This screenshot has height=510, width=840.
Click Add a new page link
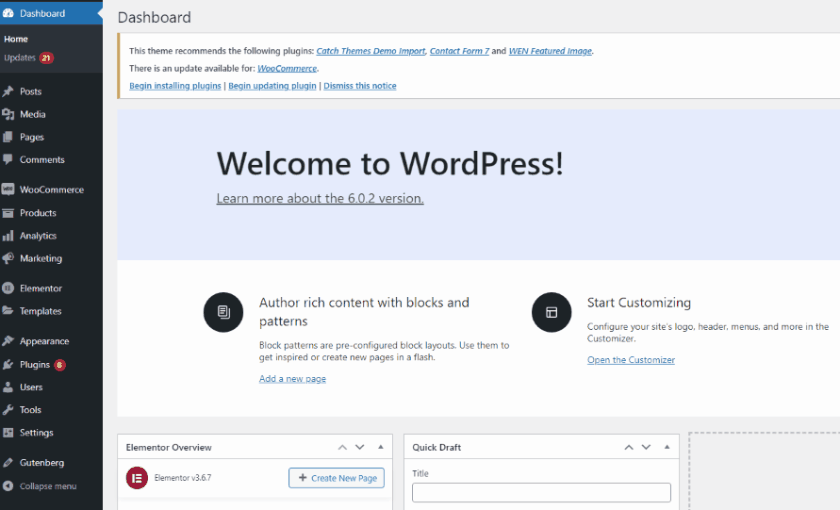click(x=292, y=379)
